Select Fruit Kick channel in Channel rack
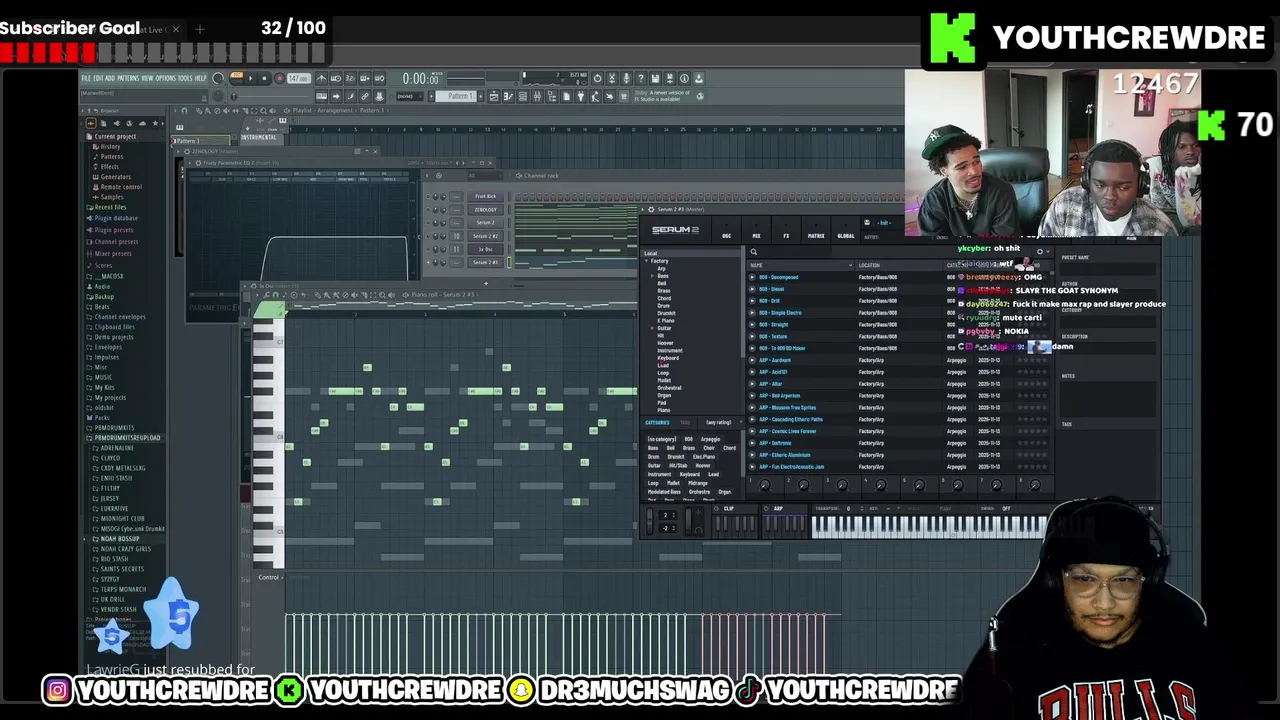The width and height of the screenshot is (1280, 720). pos(485,197)
